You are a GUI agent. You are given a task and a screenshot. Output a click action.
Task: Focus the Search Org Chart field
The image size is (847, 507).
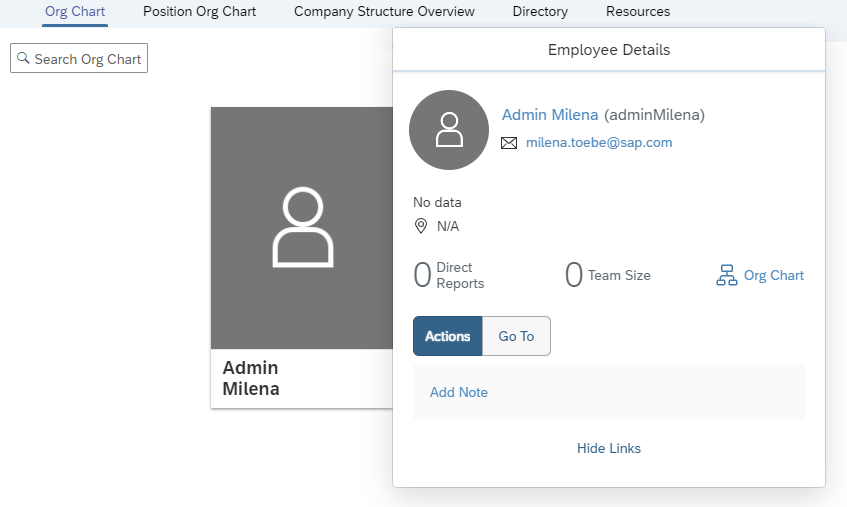pyautogui.click(x=79, y=58)
